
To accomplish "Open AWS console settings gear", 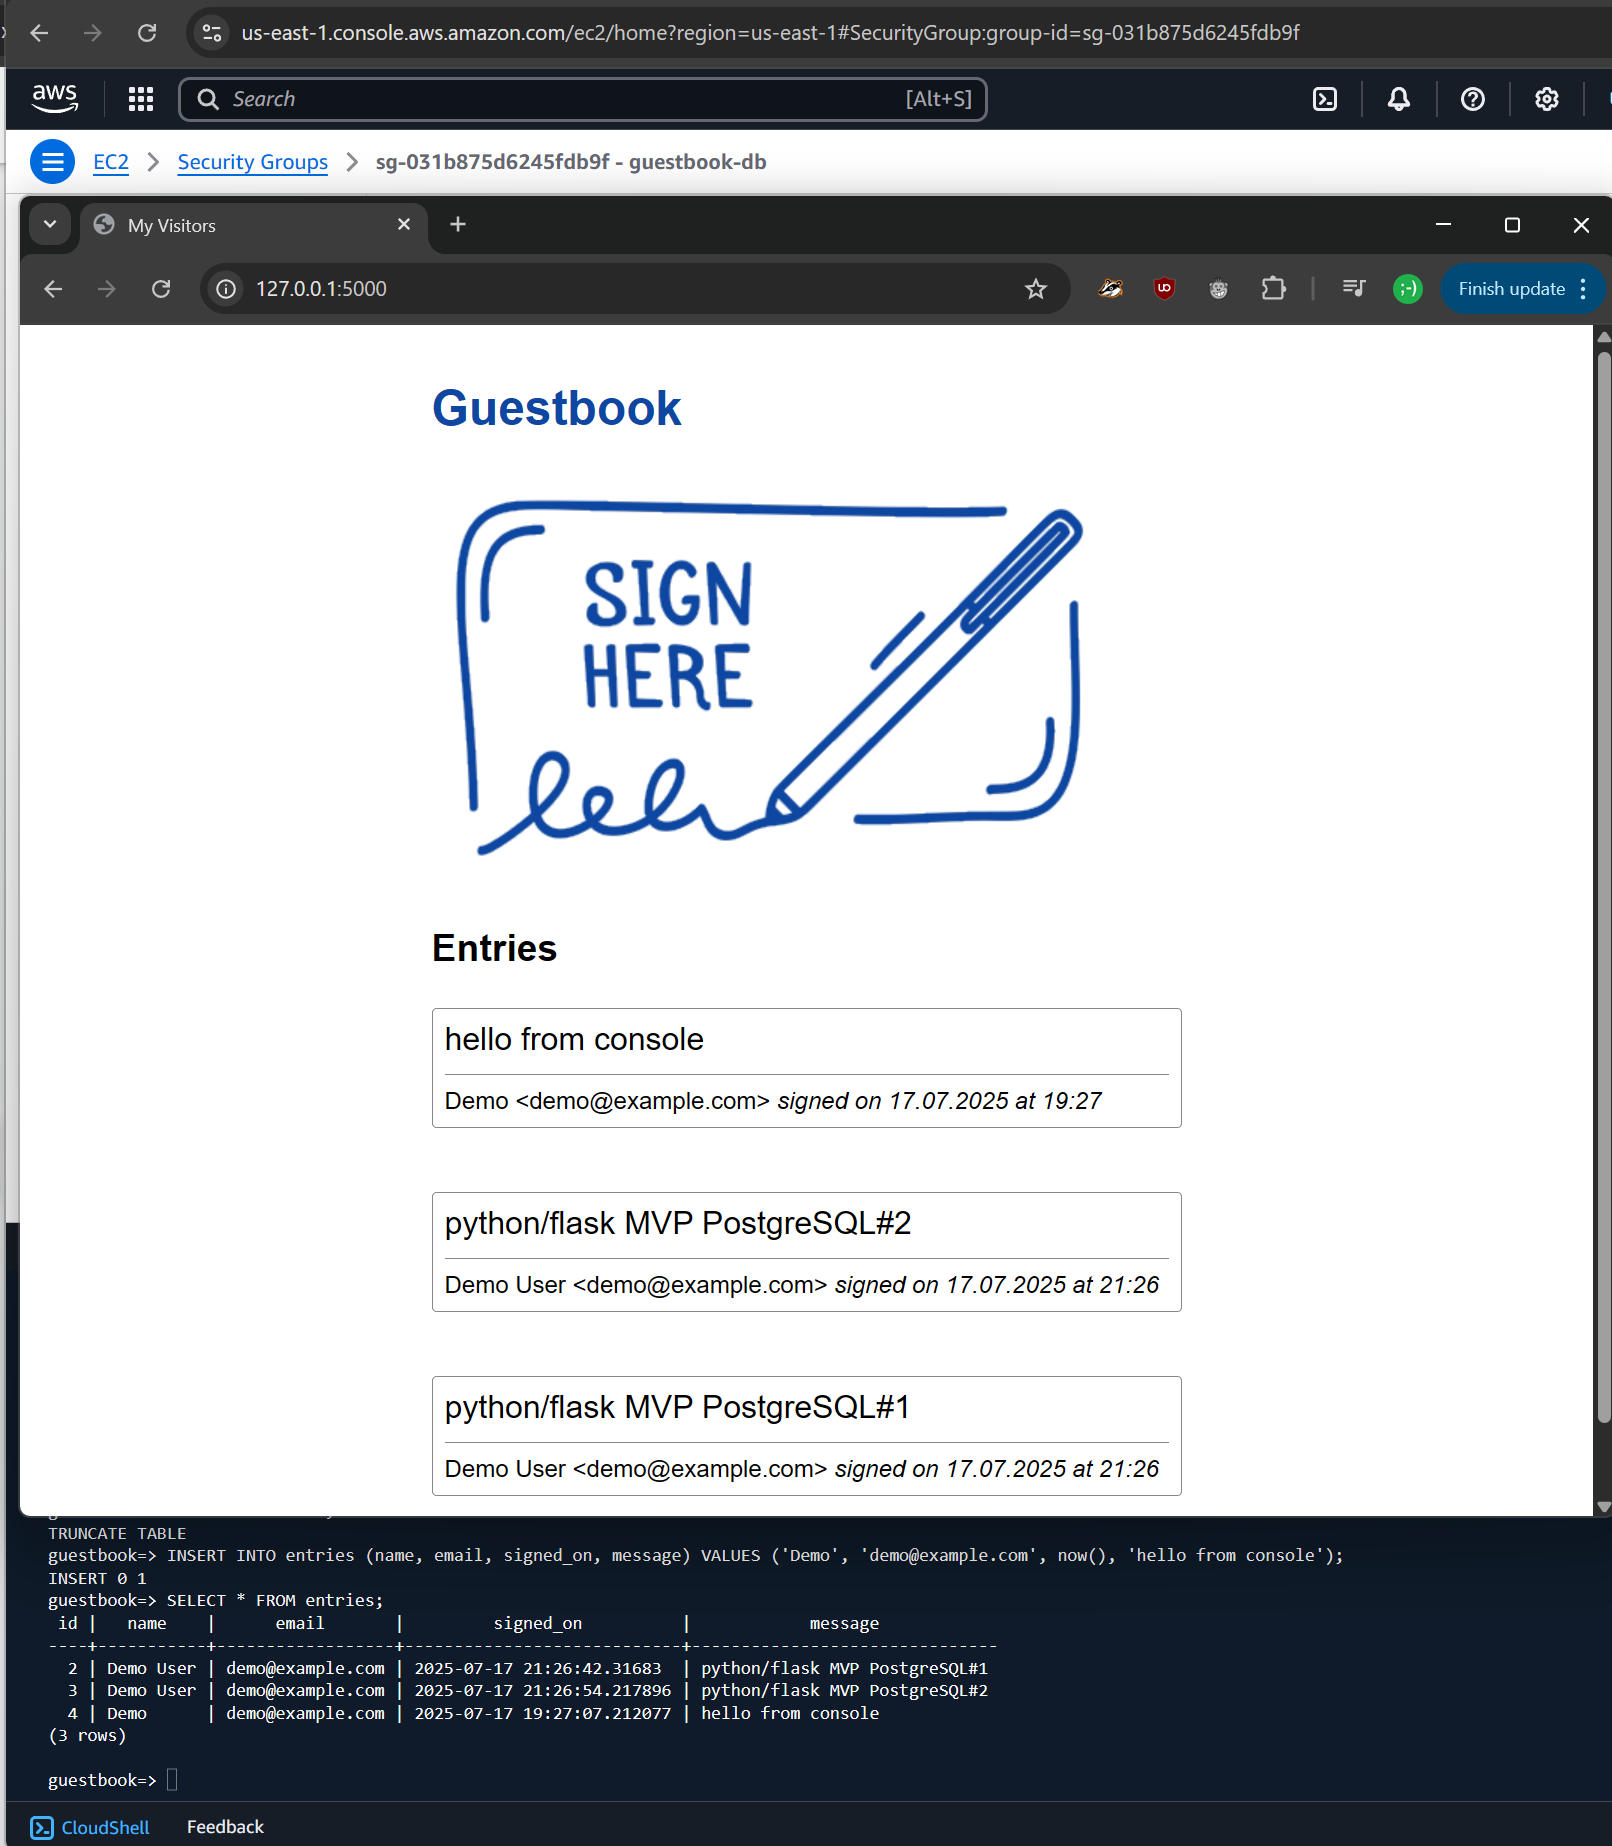I will point(1546,99).
